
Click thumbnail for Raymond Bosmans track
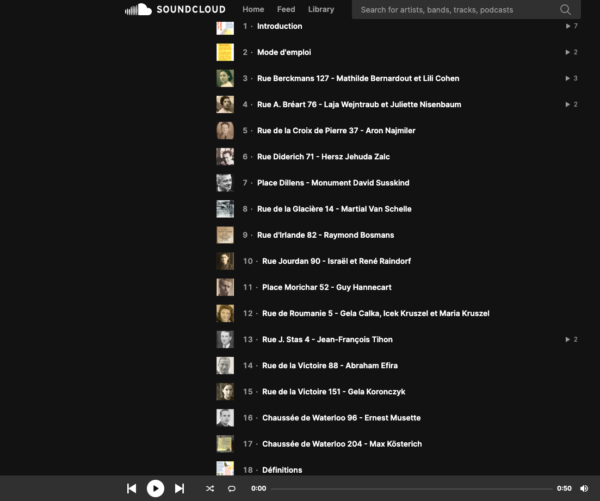coord(225,235)
